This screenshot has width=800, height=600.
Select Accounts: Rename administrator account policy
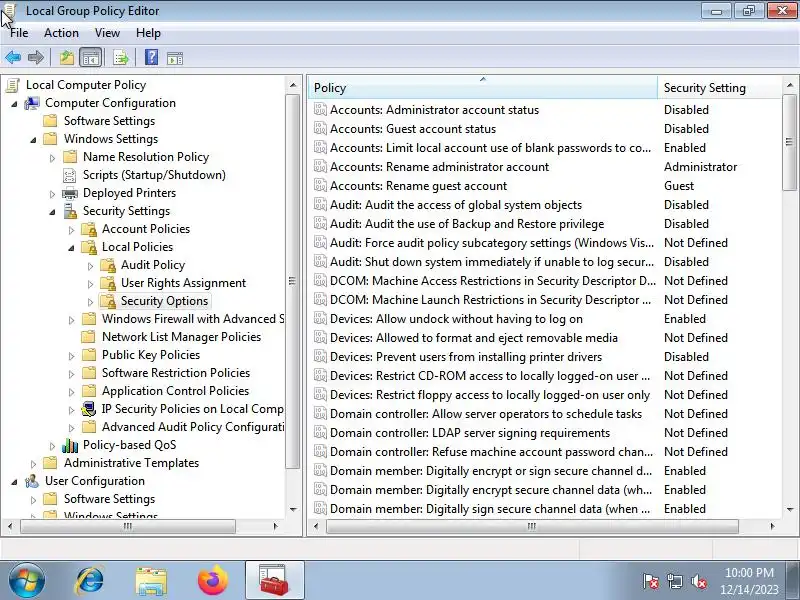(x=439, y=167)
